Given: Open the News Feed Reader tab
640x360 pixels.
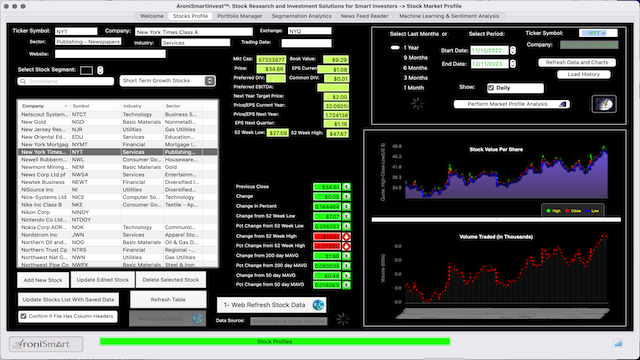Looking at the screenshot, I should pos(364,16).
